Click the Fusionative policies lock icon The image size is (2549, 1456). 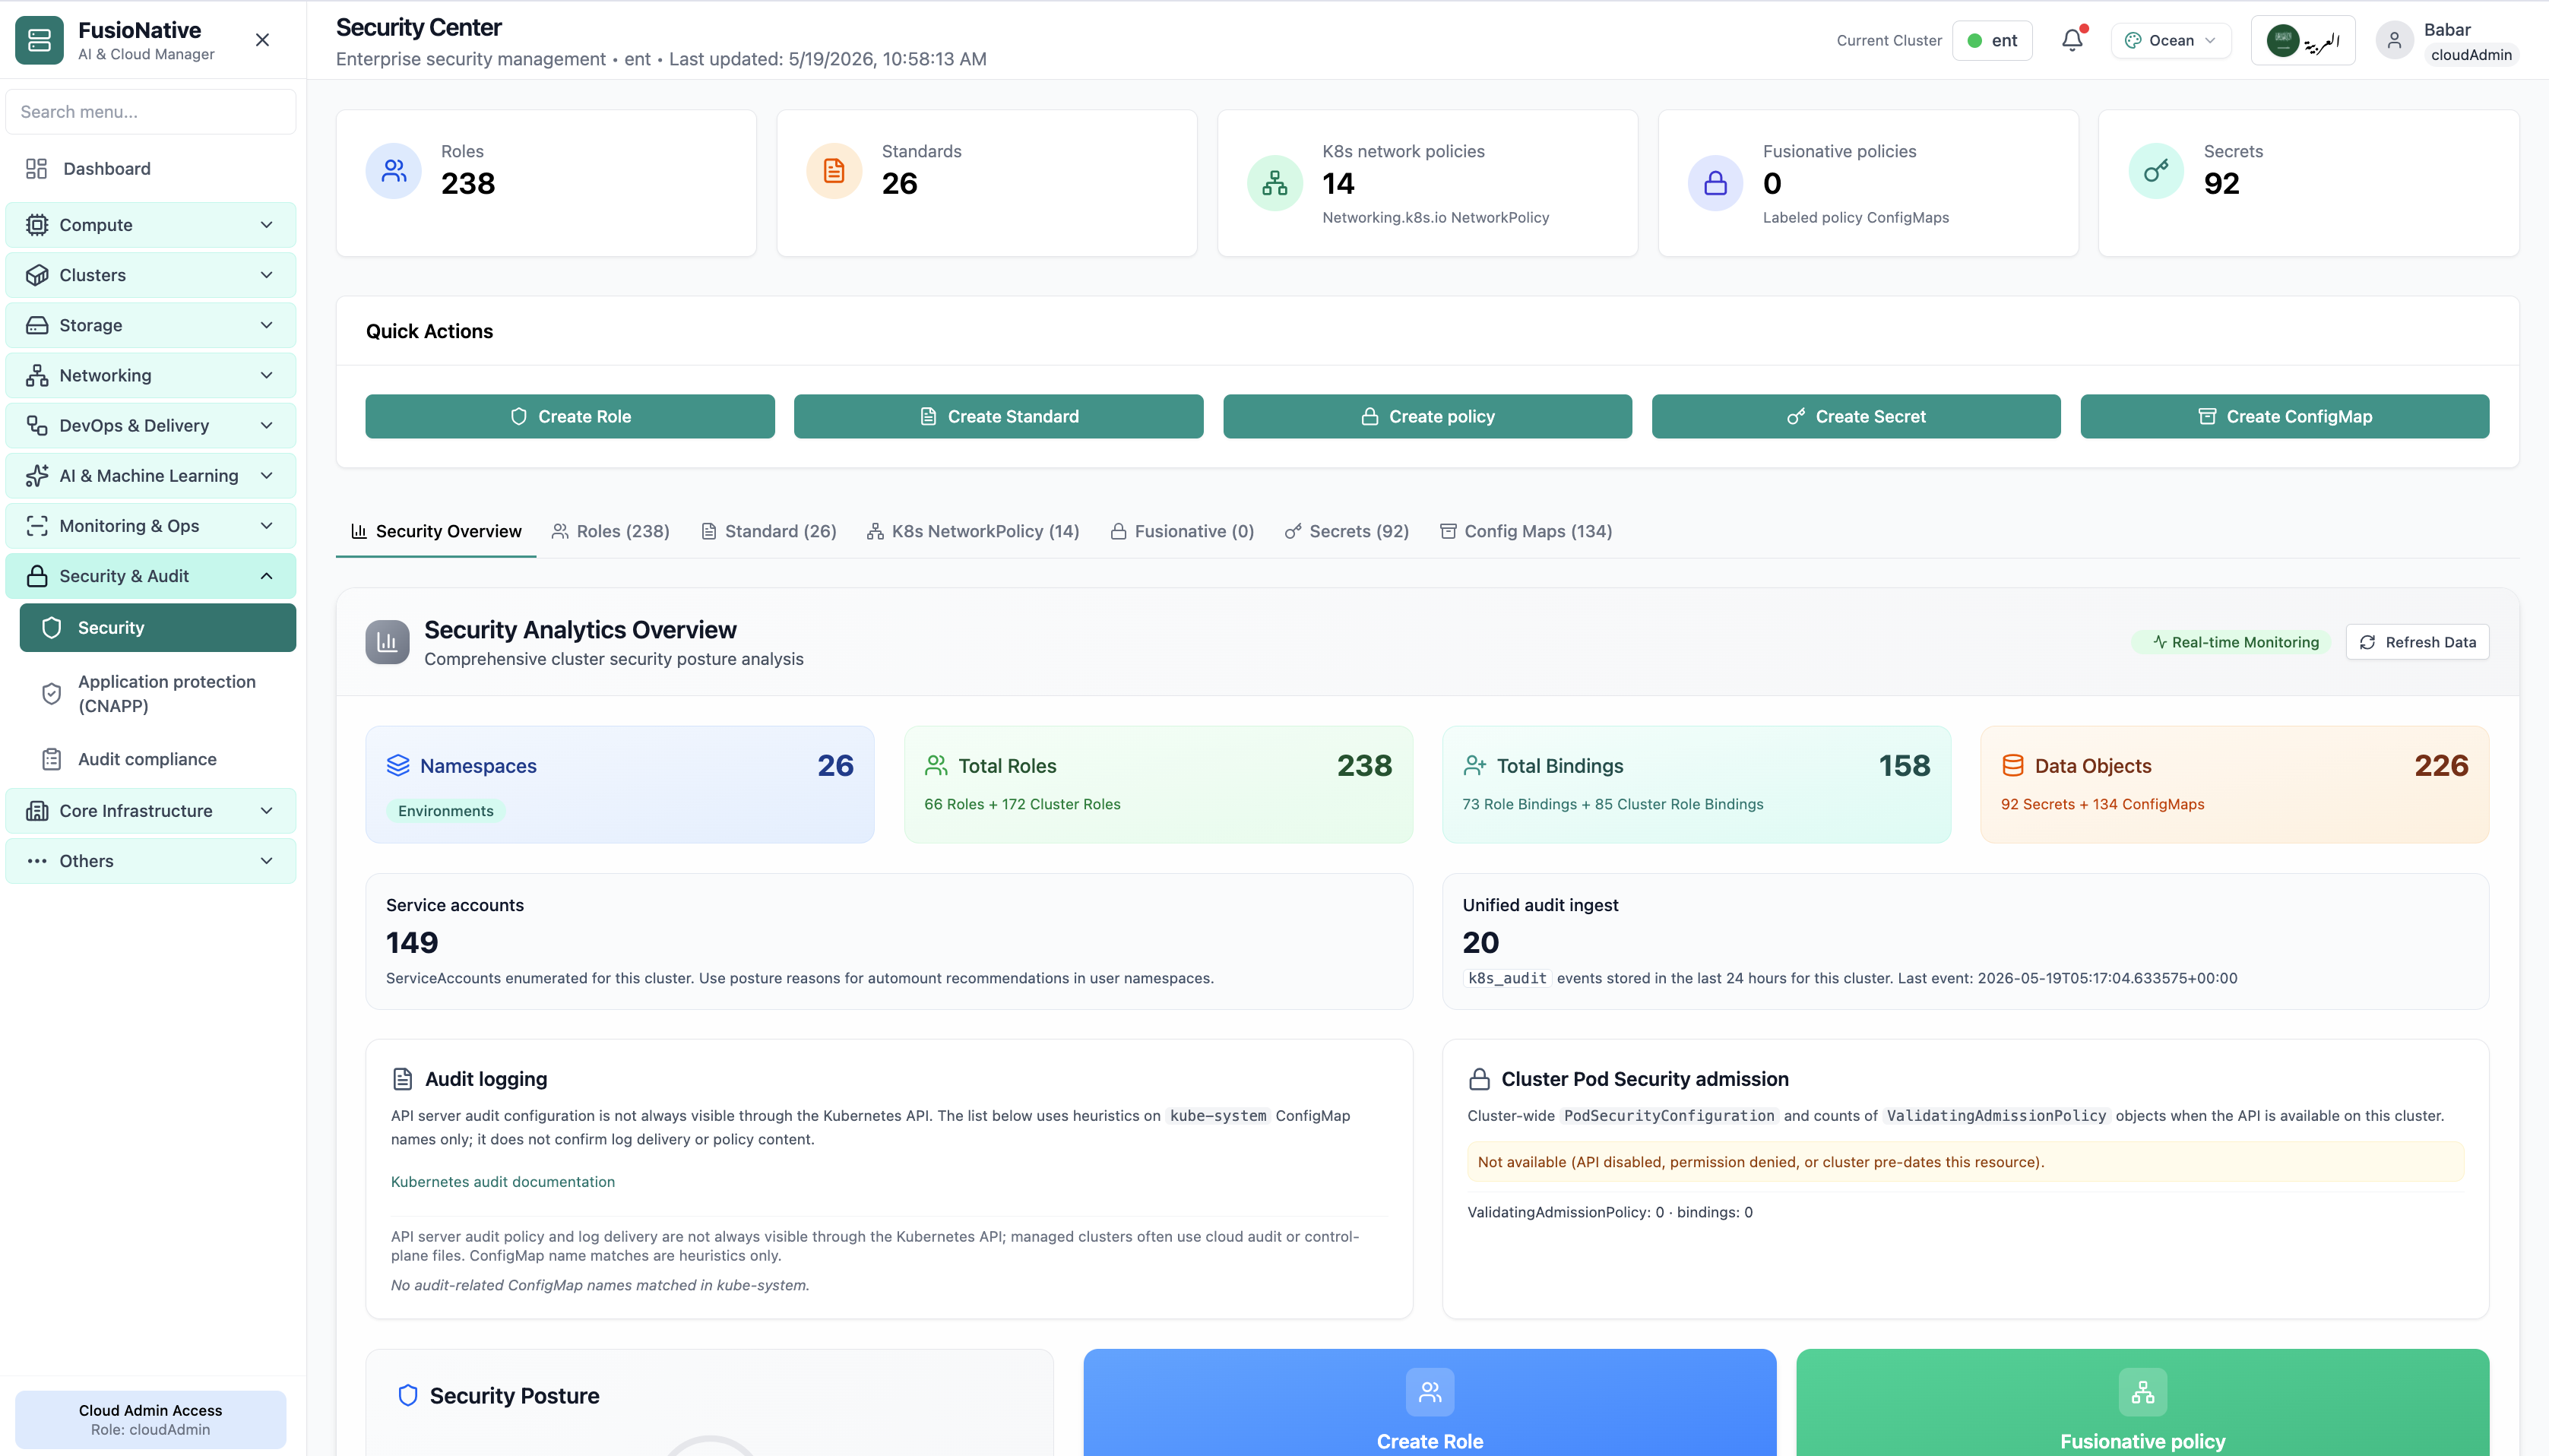click(1715, 183)
